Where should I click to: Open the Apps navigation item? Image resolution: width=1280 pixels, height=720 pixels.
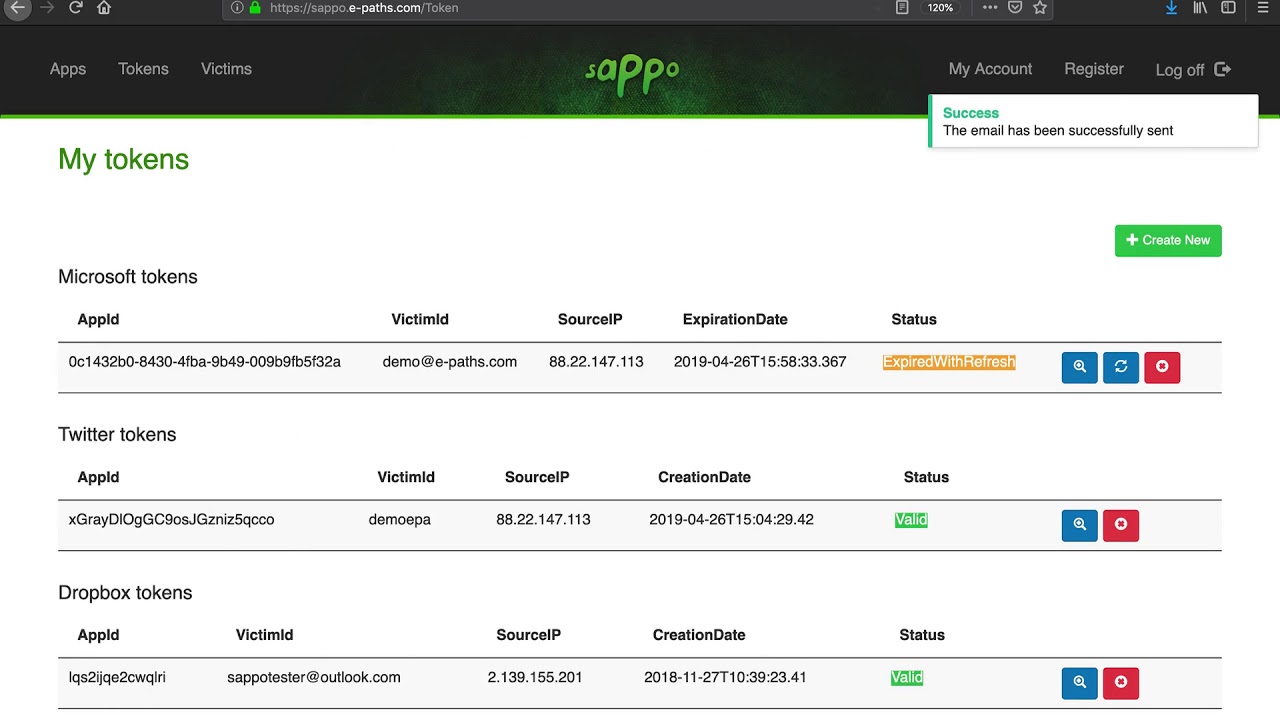pyautogui.click(x=68, y=69)
